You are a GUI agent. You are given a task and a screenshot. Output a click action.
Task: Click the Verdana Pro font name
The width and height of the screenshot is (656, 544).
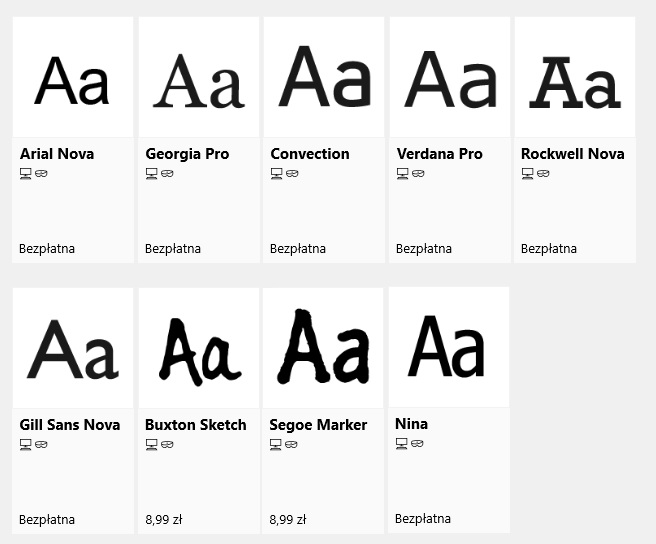point(439,154)
